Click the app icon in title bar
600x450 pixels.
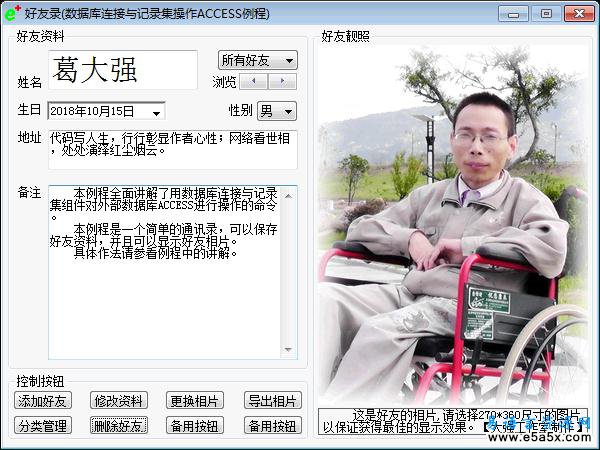12,13
